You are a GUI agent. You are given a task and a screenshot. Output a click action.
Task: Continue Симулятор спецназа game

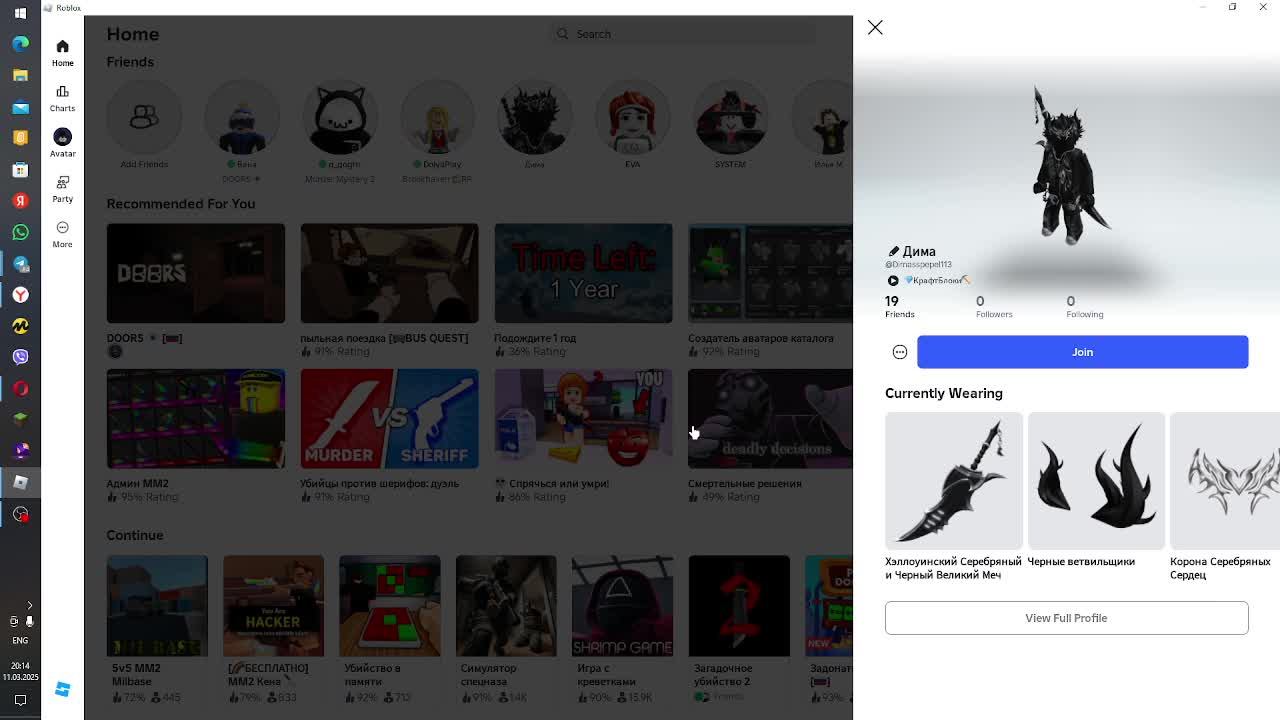pos(506,606)
